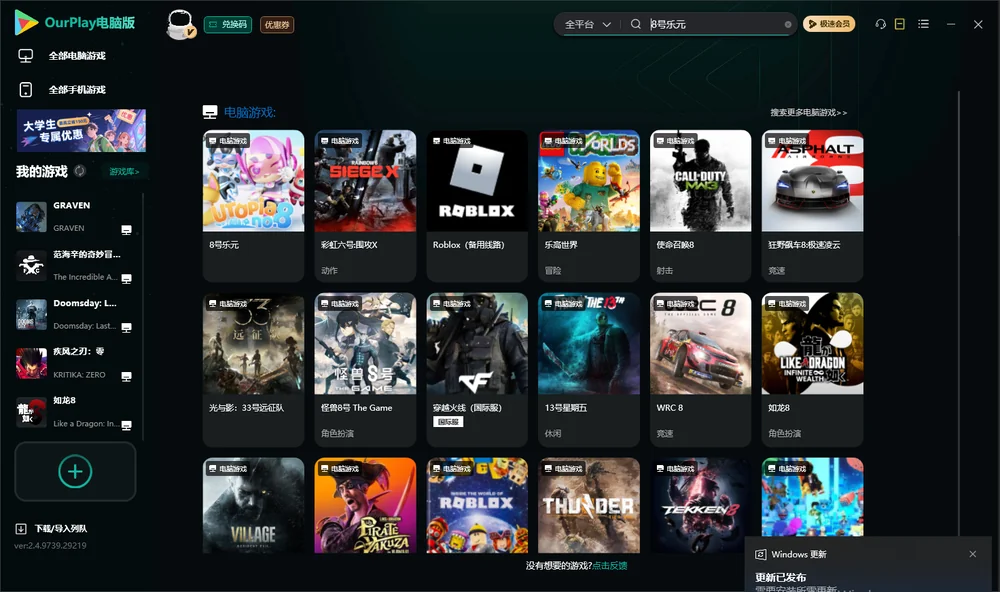Click PC icon beside Doomsday entry
The image size is (1000, 592).
pyautogui.click(x=126, y=327)
